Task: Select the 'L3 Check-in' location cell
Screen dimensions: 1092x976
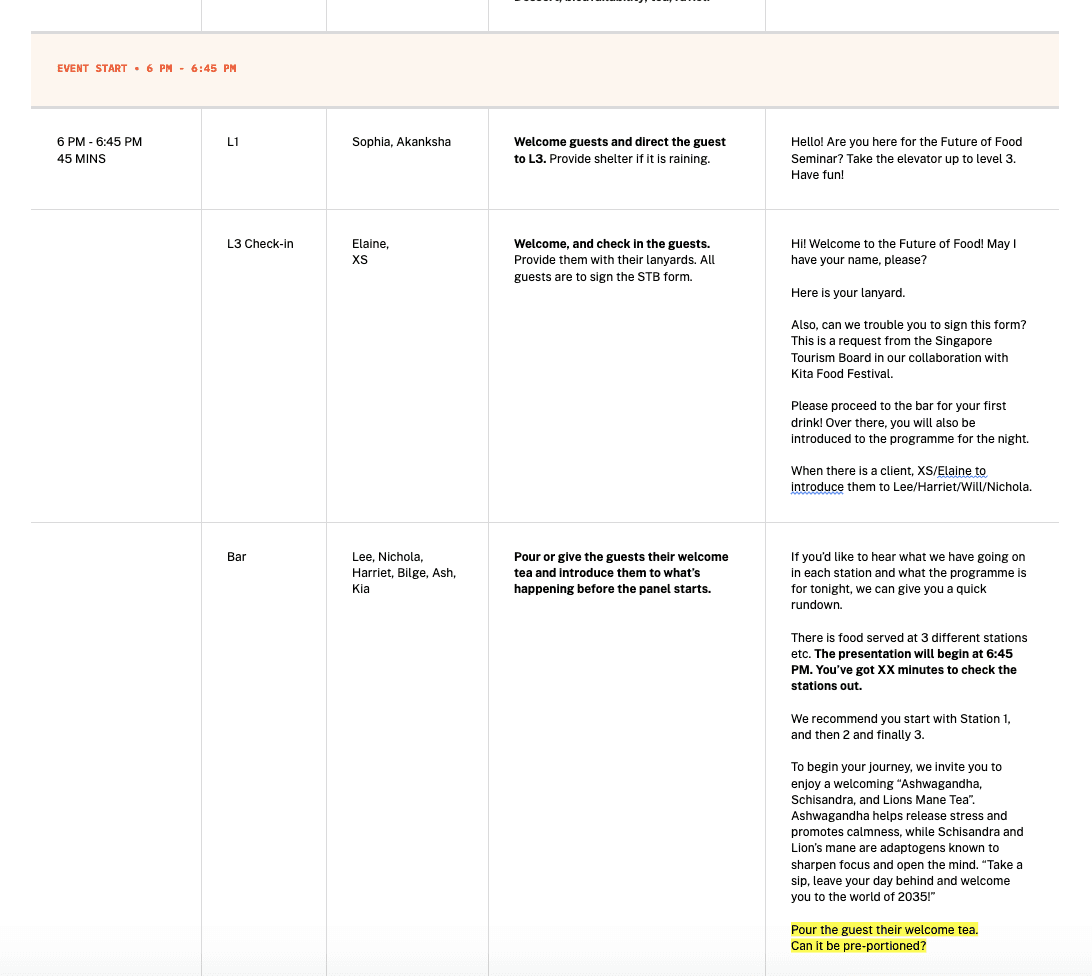Action: [260, 244]
